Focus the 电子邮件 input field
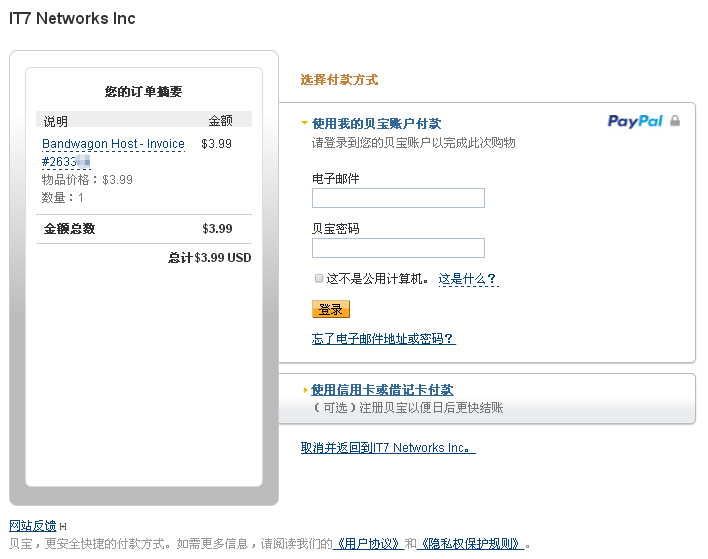This screenshot has width=708, height=559. (x=398, y=198)
